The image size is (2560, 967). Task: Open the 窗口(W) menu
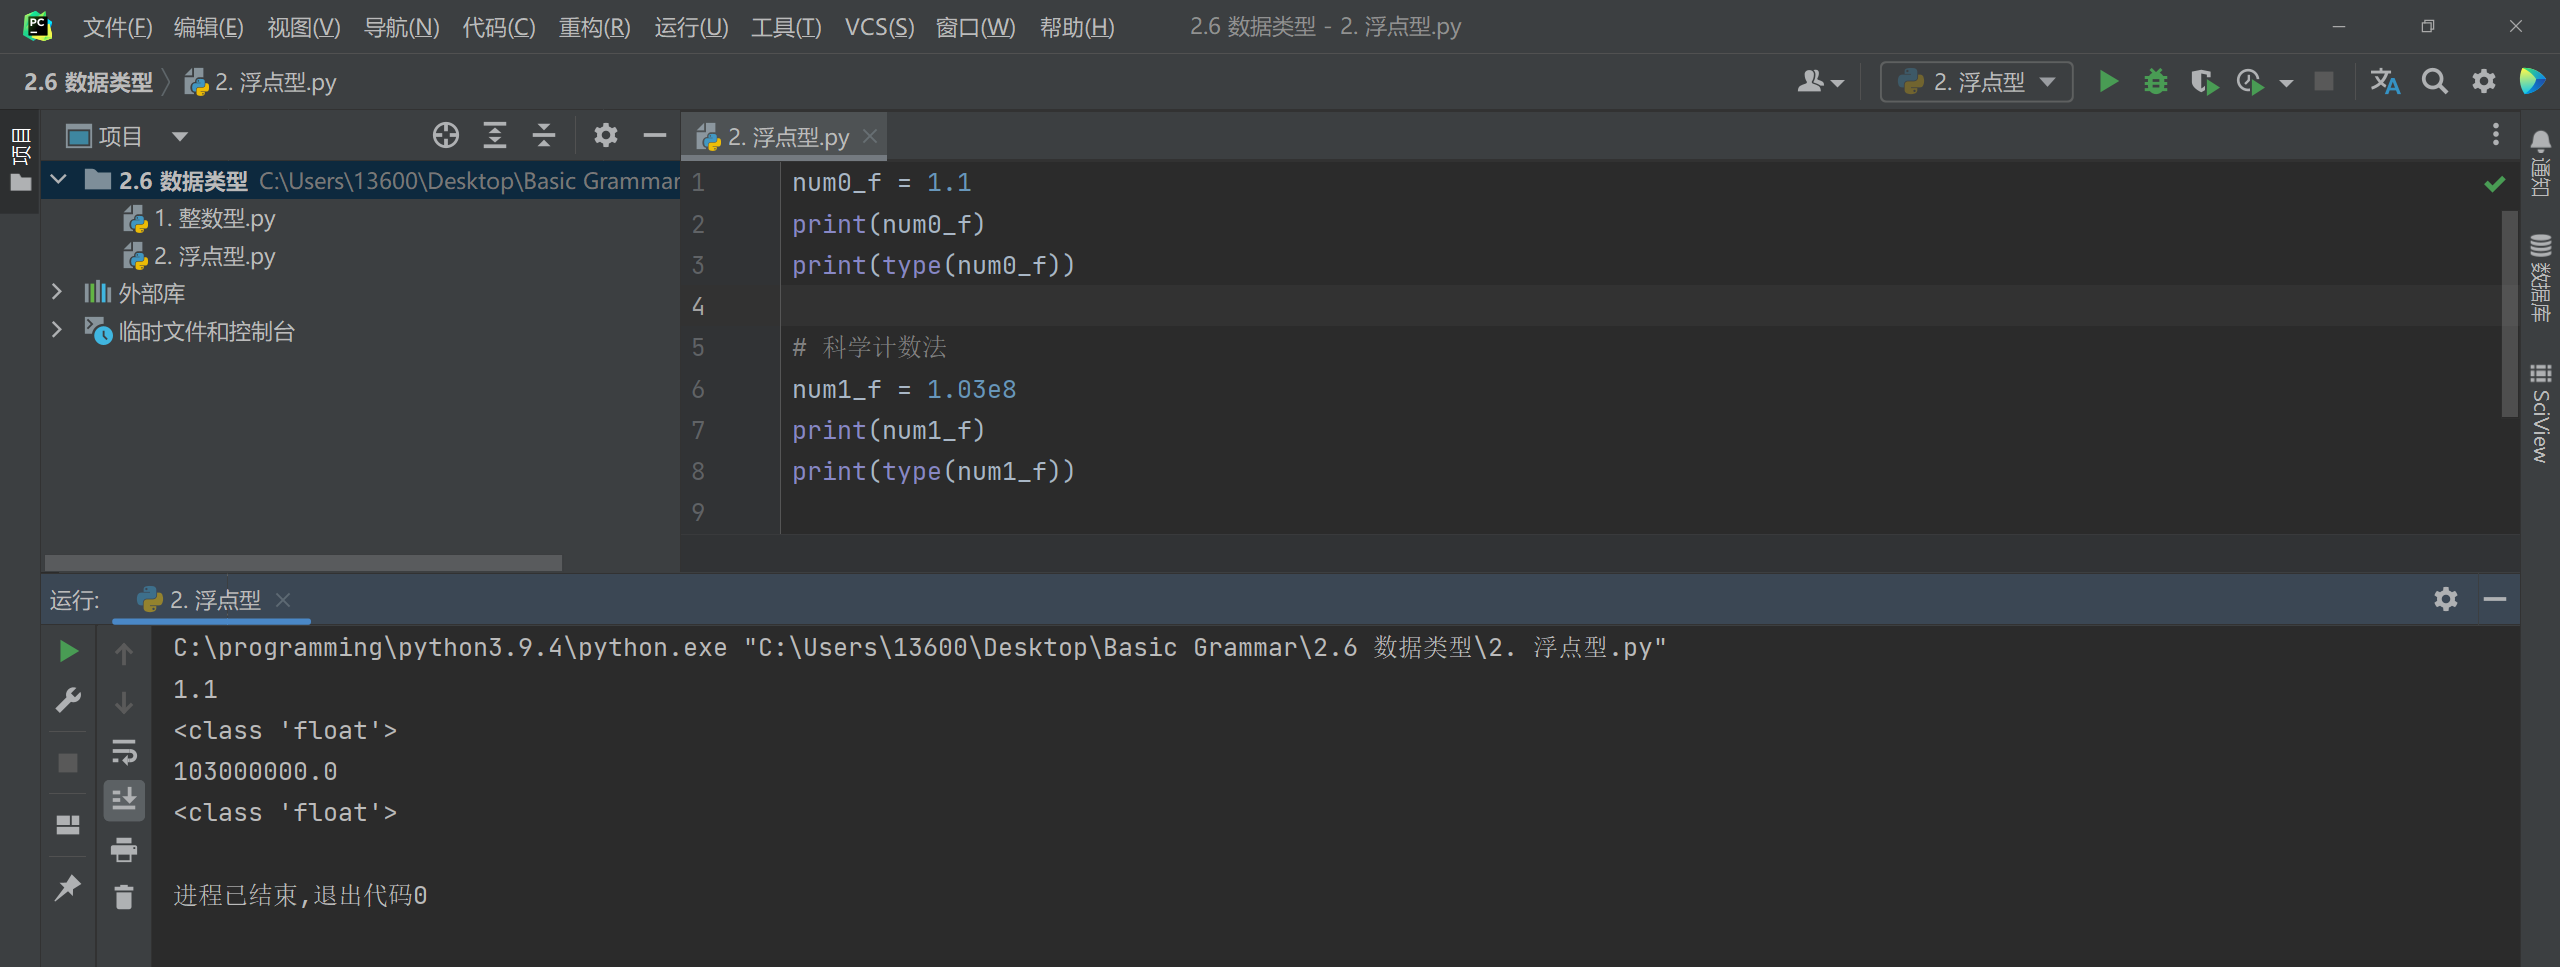(x=975, y=27)
